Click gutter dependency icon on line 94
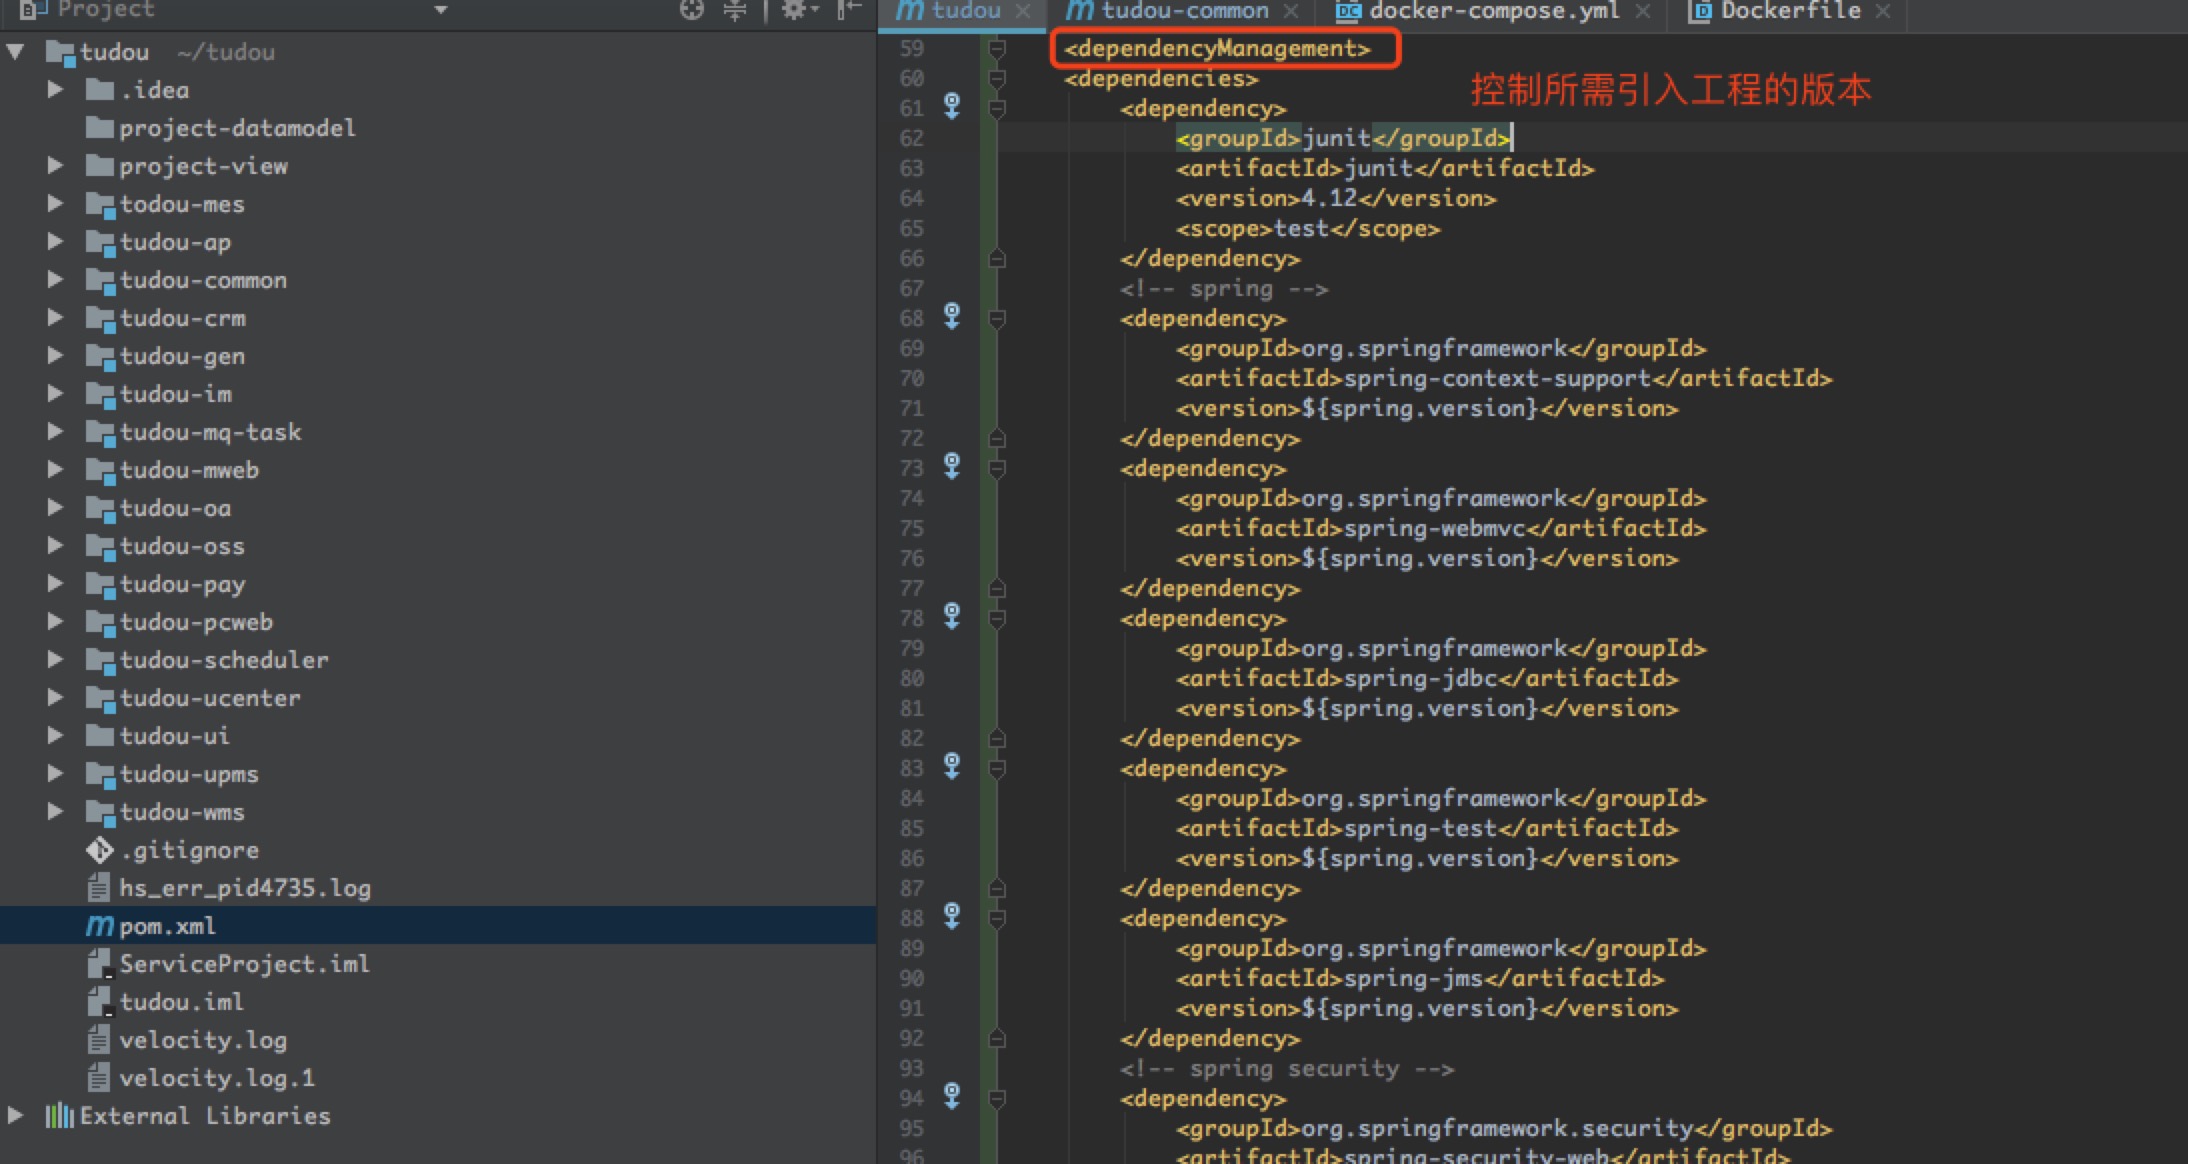The image size is (2188, 1164). (952, 1097)
